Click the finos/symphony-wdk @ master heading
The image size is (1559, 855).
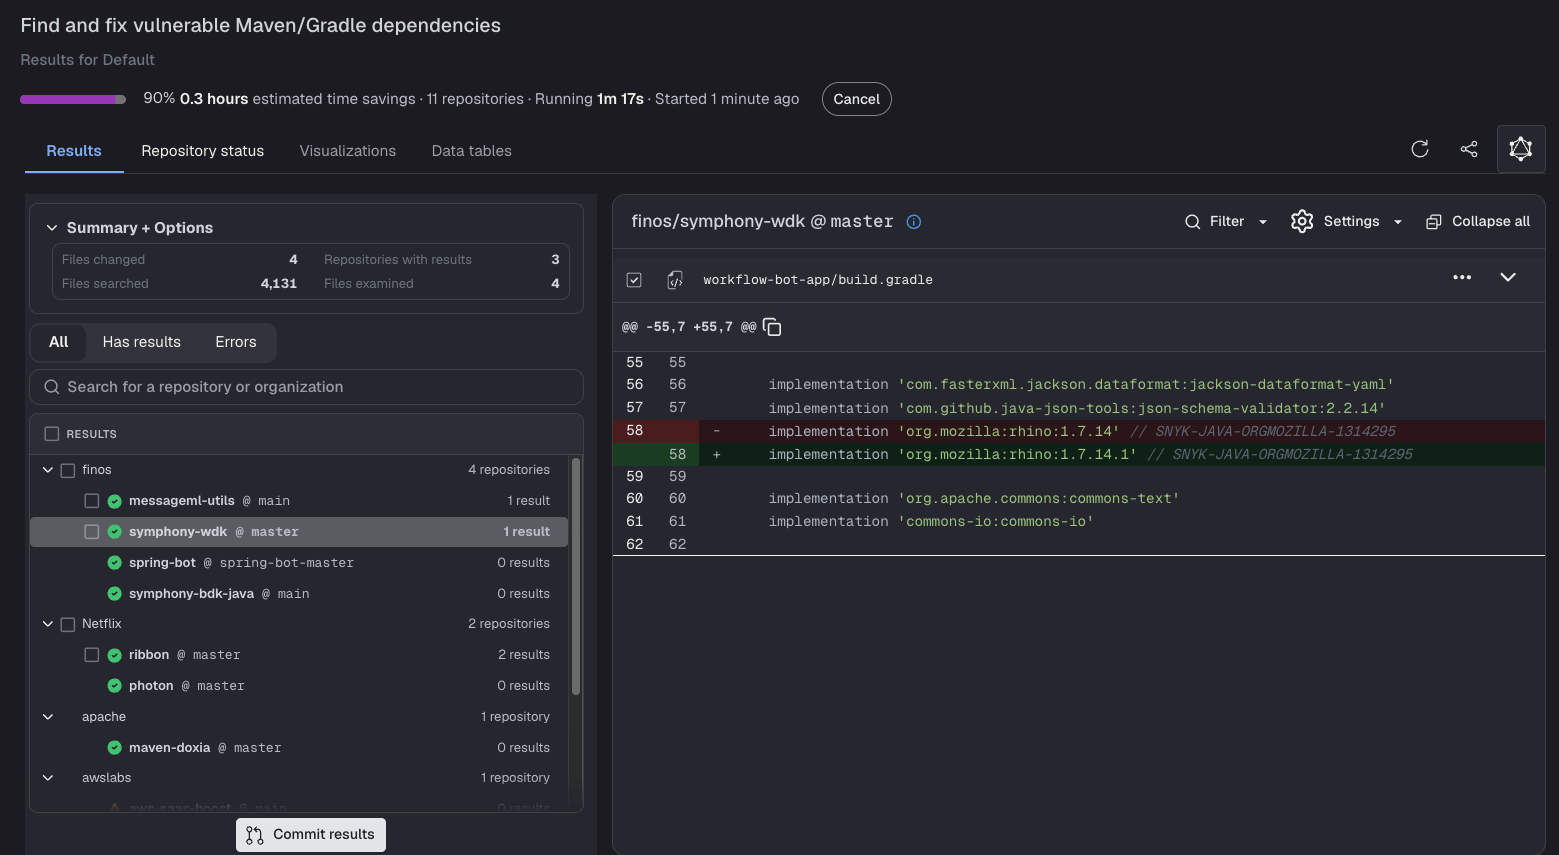point(762,221)
